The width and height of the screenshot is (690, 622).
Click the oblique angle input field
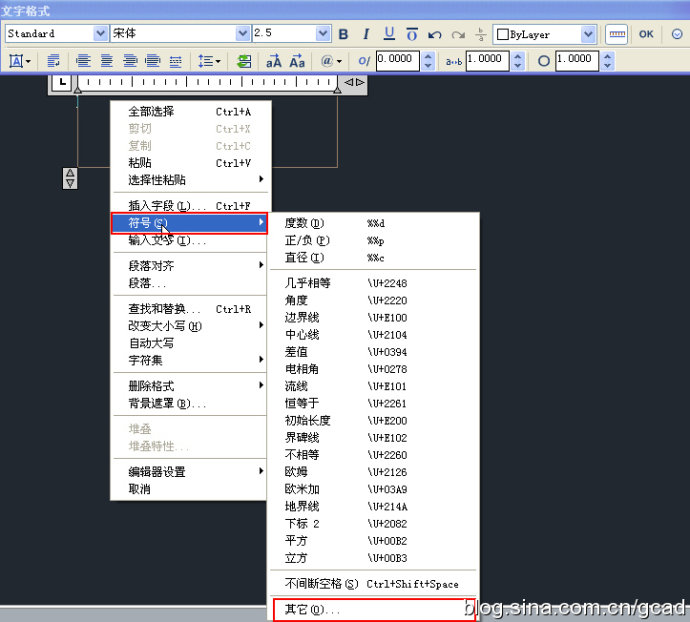pyautogui.click(x=398, y=60)
